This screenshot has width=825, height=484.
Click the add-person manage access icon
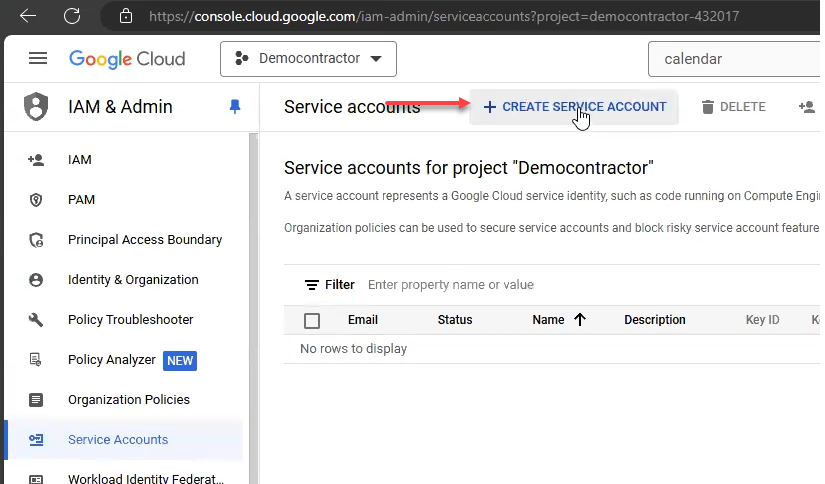pyautogui.click(x=807, y=107)
